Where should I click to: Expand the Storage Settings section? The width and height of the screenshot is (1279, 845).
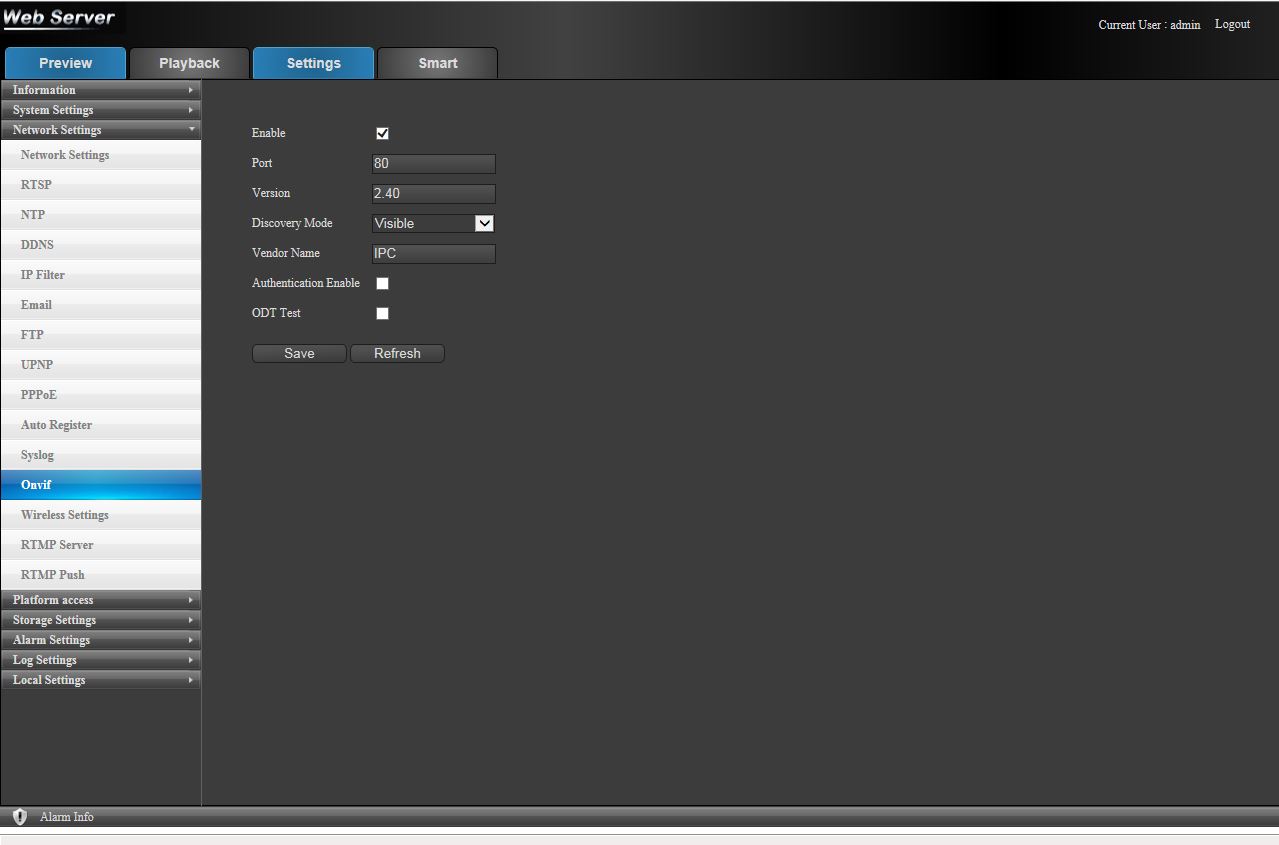point(100,620)
